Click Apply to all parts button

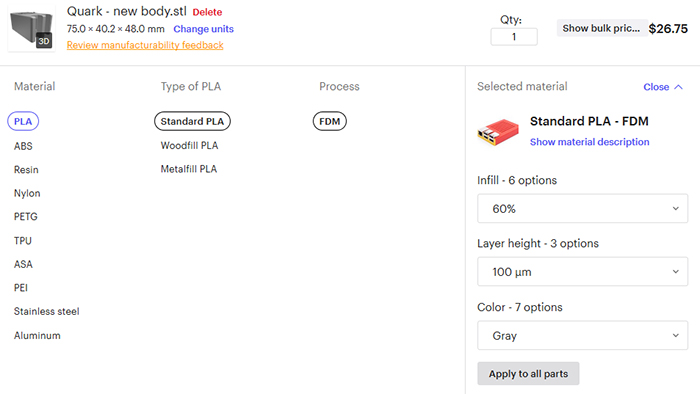(x=528, y=373)
